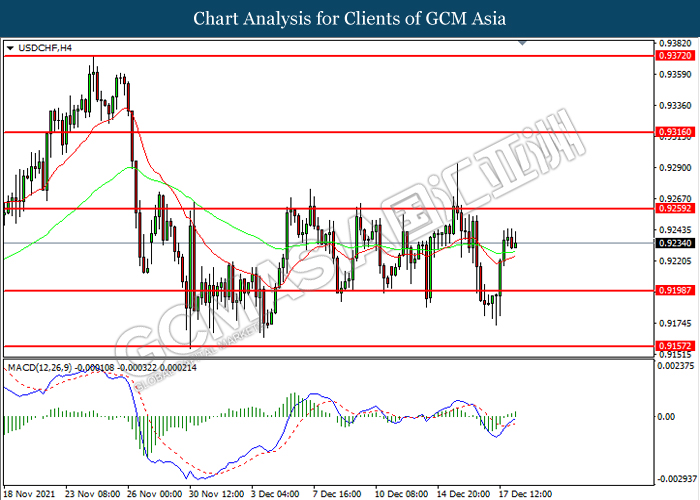
Task: Click the 0.93360 price axis value
Action: click(x=675, y=105)
